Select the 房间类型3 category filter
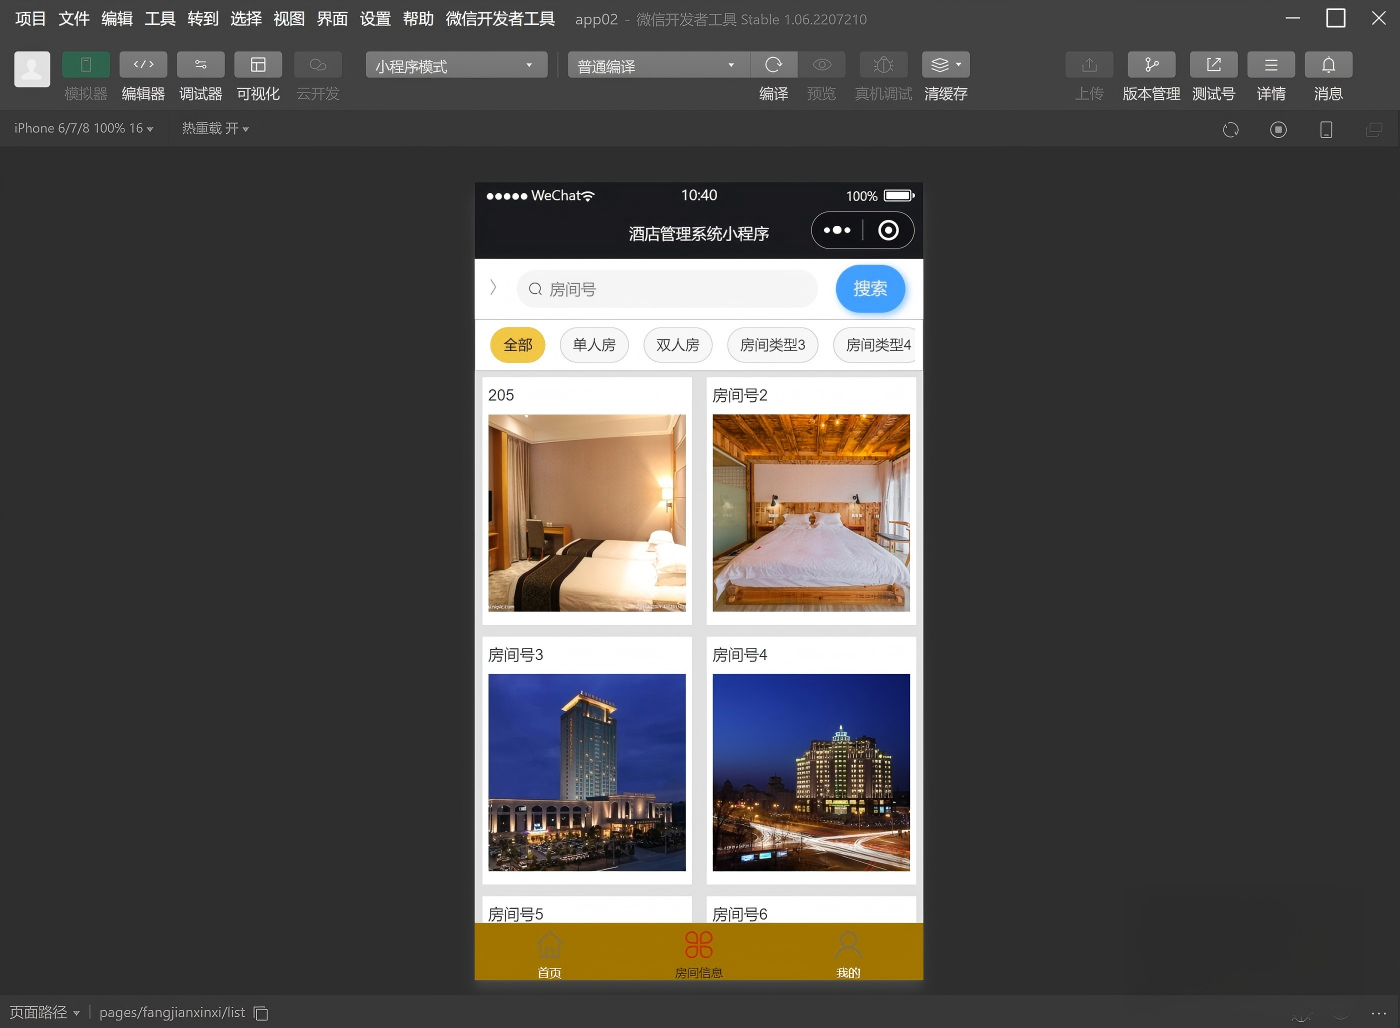This screenshot has width=1400, height=1028. point(773,345)
